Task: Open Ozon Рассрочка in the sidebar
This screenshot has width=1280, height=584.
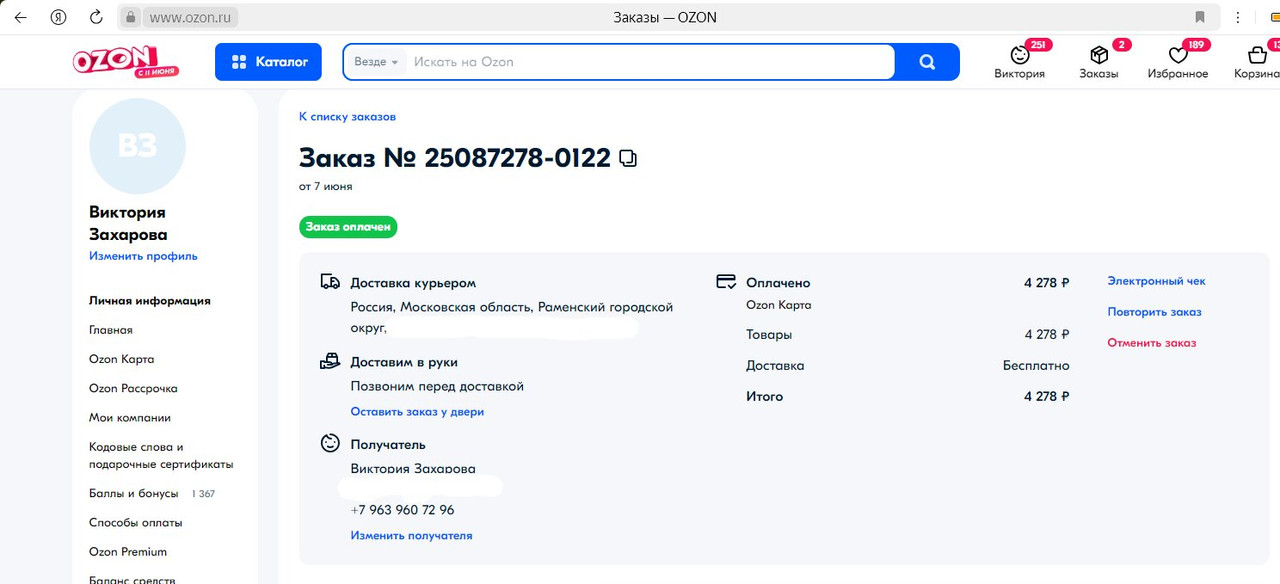Action: [x=133, y=388]
